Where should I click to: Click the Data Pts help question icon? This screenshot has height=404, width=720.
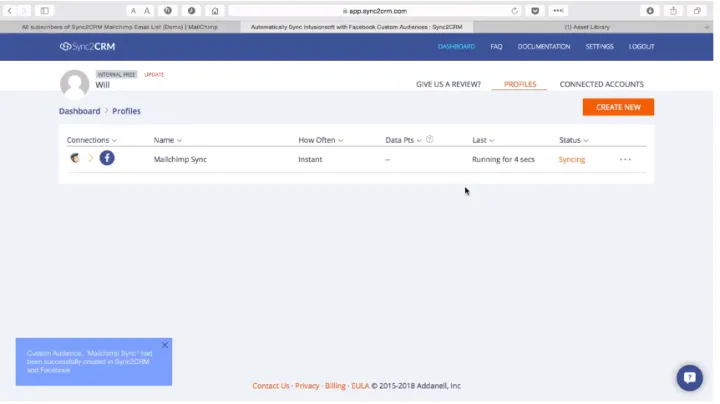(x=430, y=139)
